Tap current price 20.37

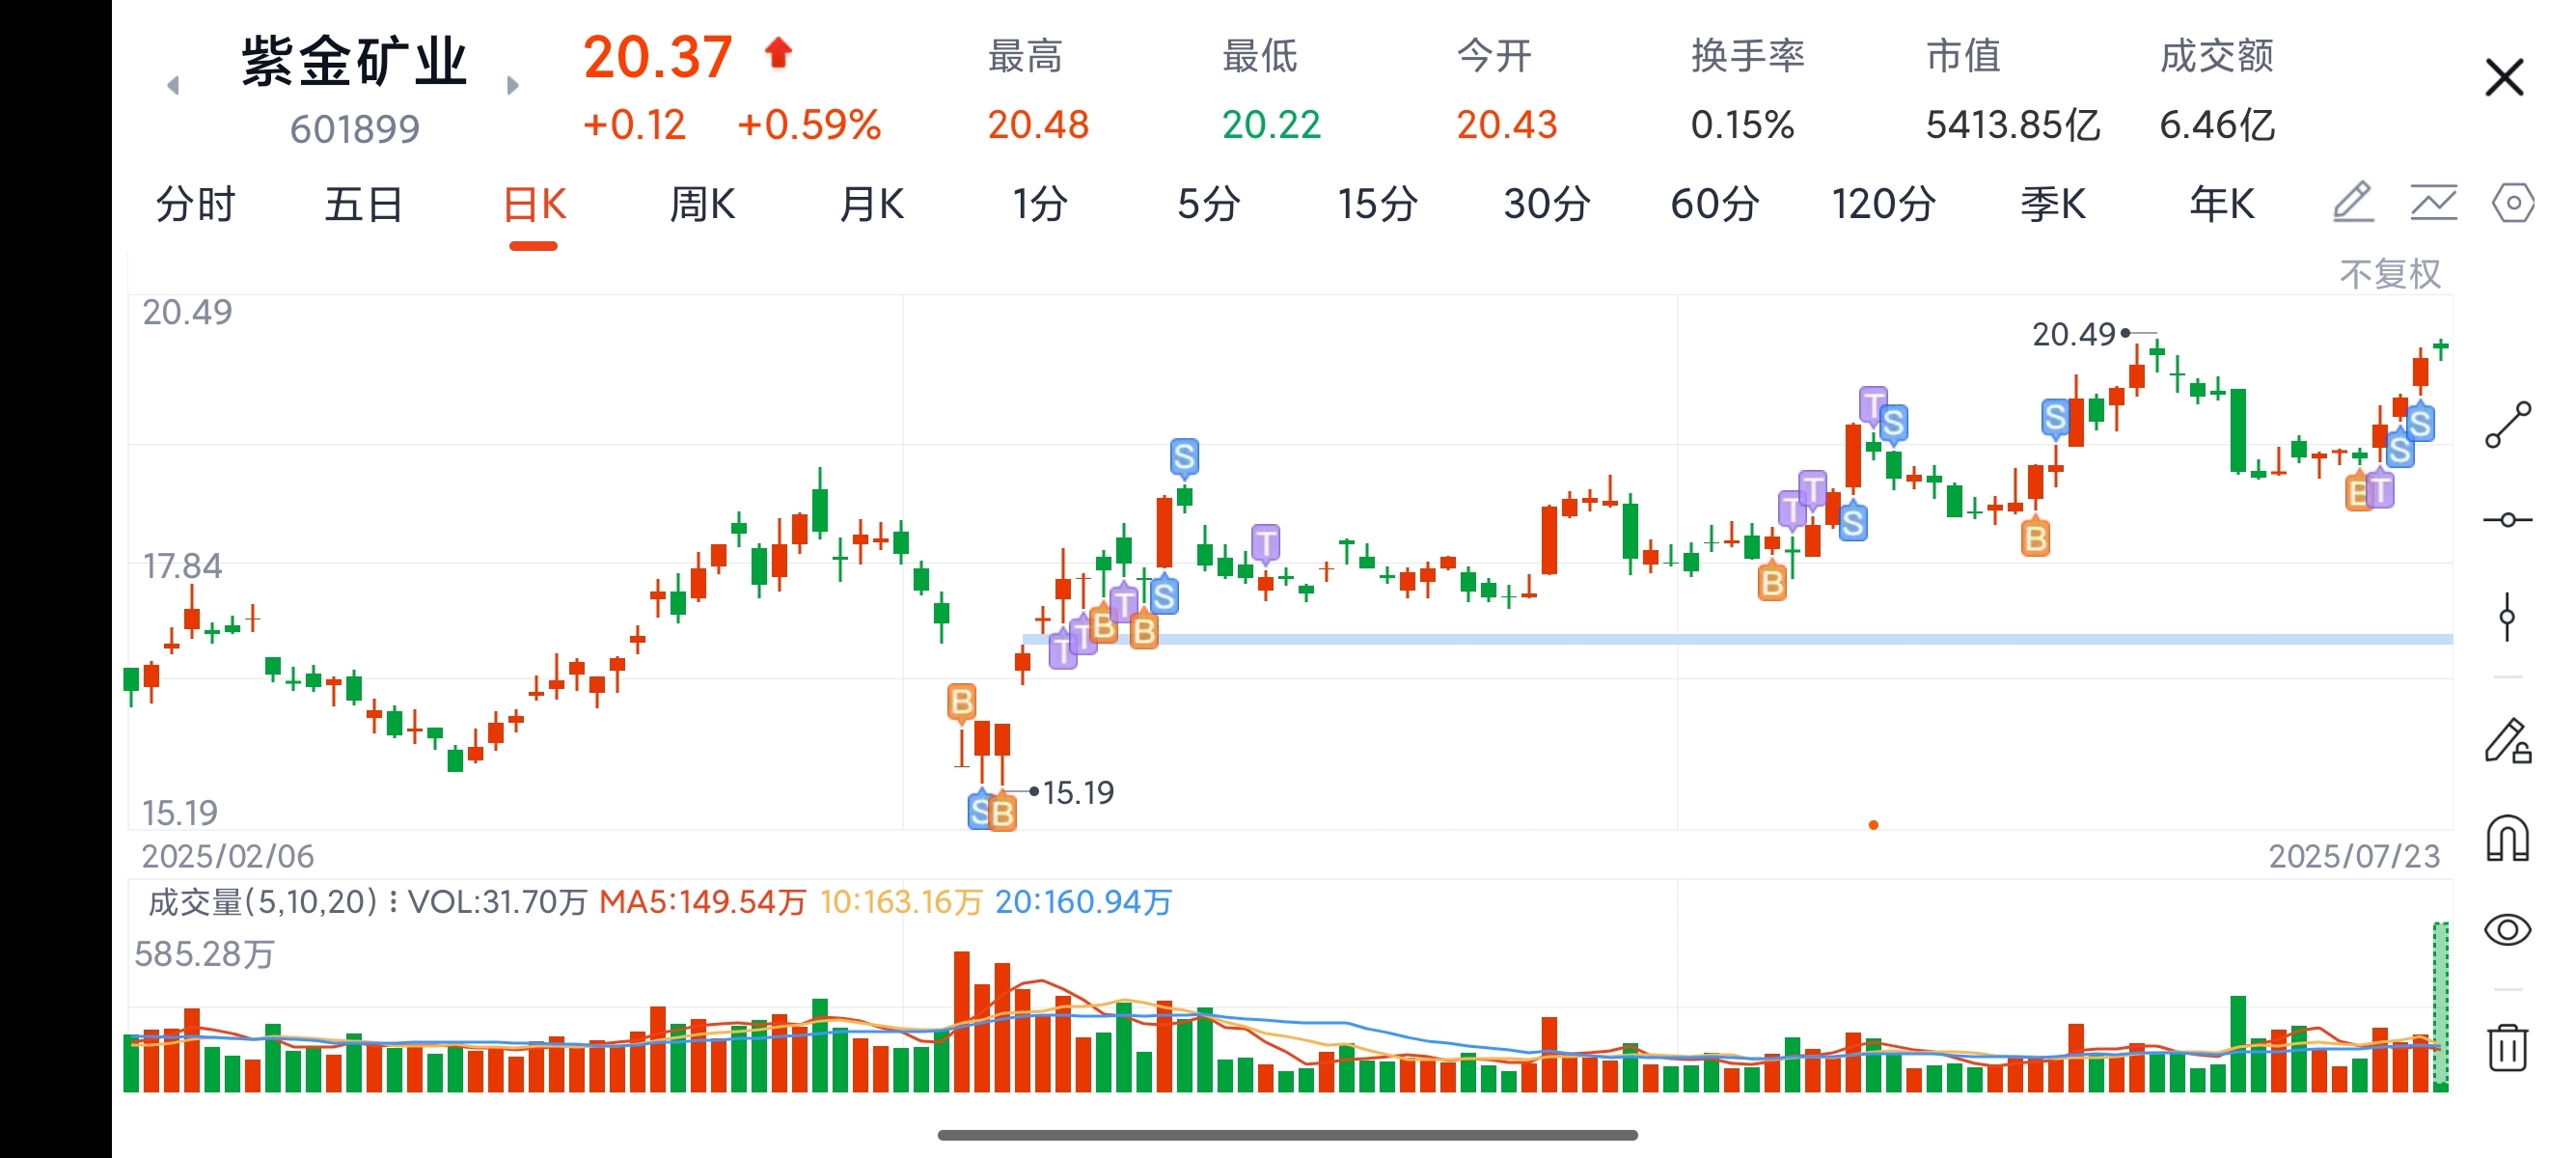[658, 57]
